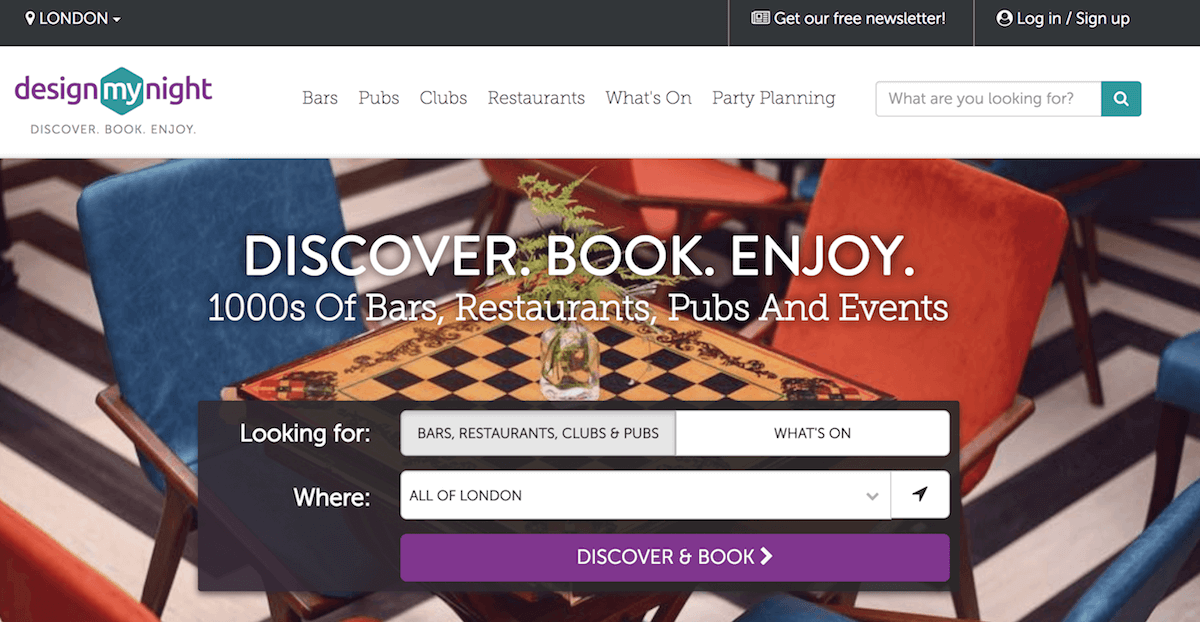This screenshot has width=1200, height=622.
Task: Open the Bars menu
Action: coord(320,98)
